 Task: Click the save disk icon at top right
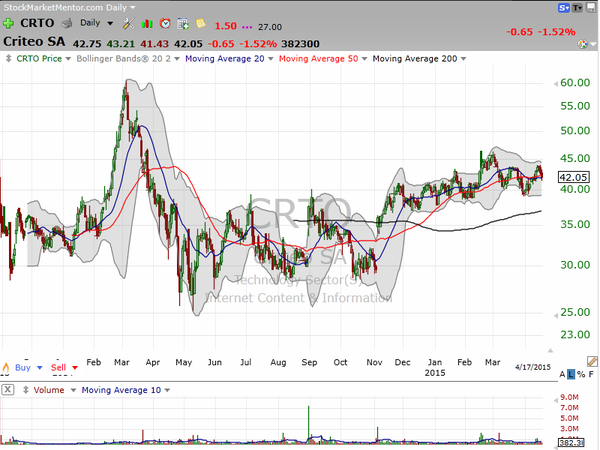[x=591, y=8]
